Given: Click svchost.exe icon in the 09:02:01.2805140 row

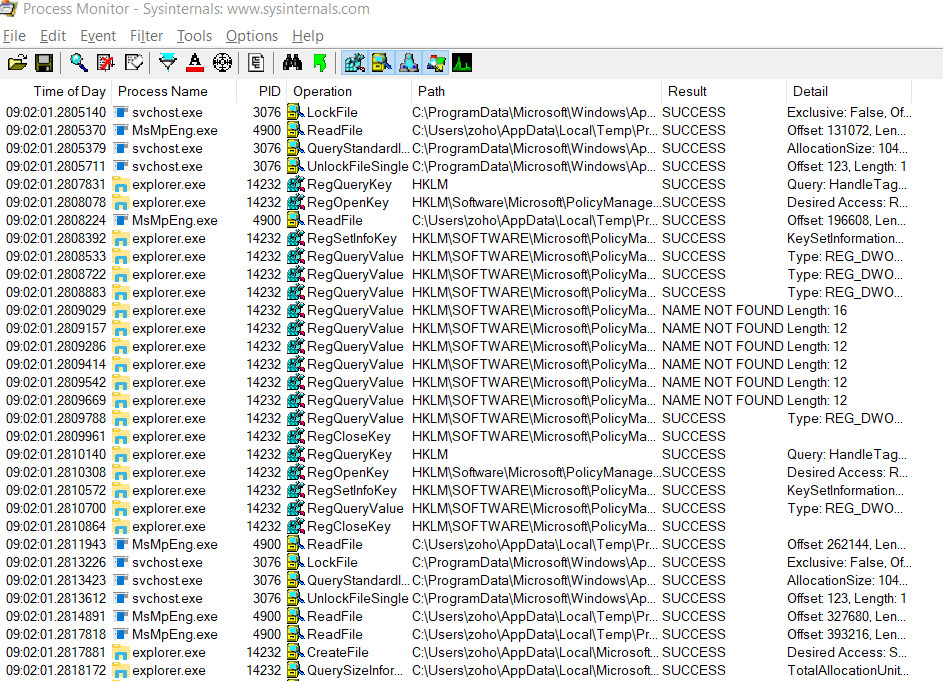Looking at the screenshot, I should click(x=121, y=112).
